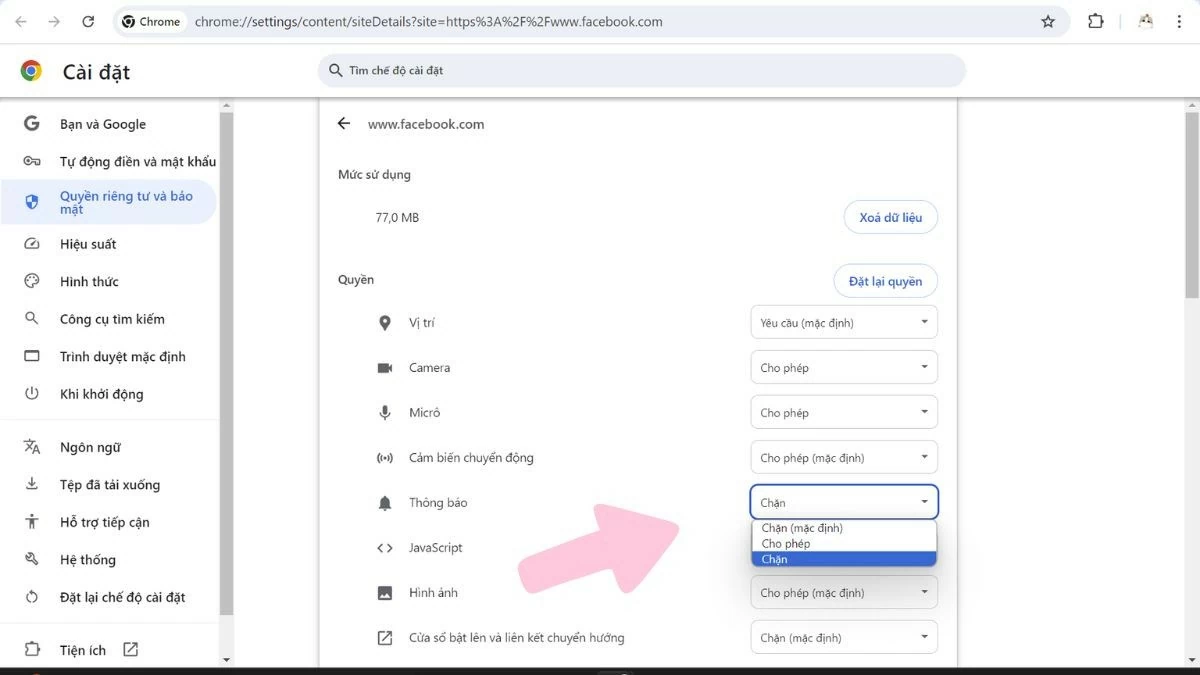Screen dimensions: 1200x675
Task: Click the bookmark star in the address bar
Action: click(x=1046, y=20)
